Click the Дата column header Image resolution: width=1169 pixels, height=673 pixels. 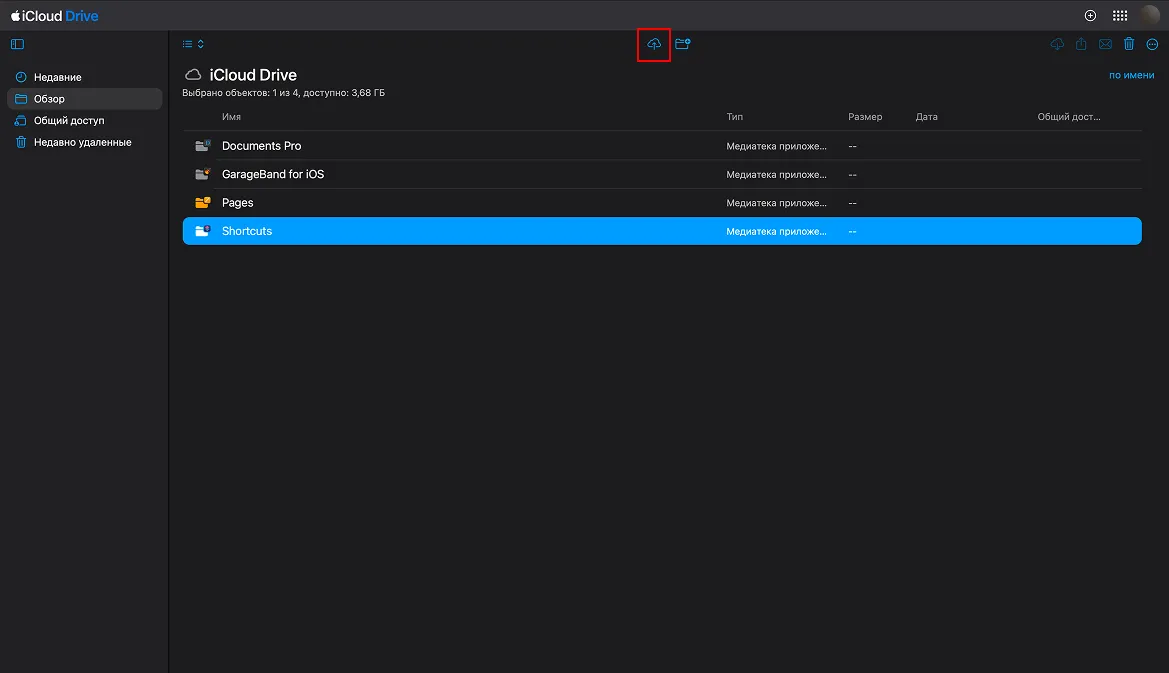(927, 117)
